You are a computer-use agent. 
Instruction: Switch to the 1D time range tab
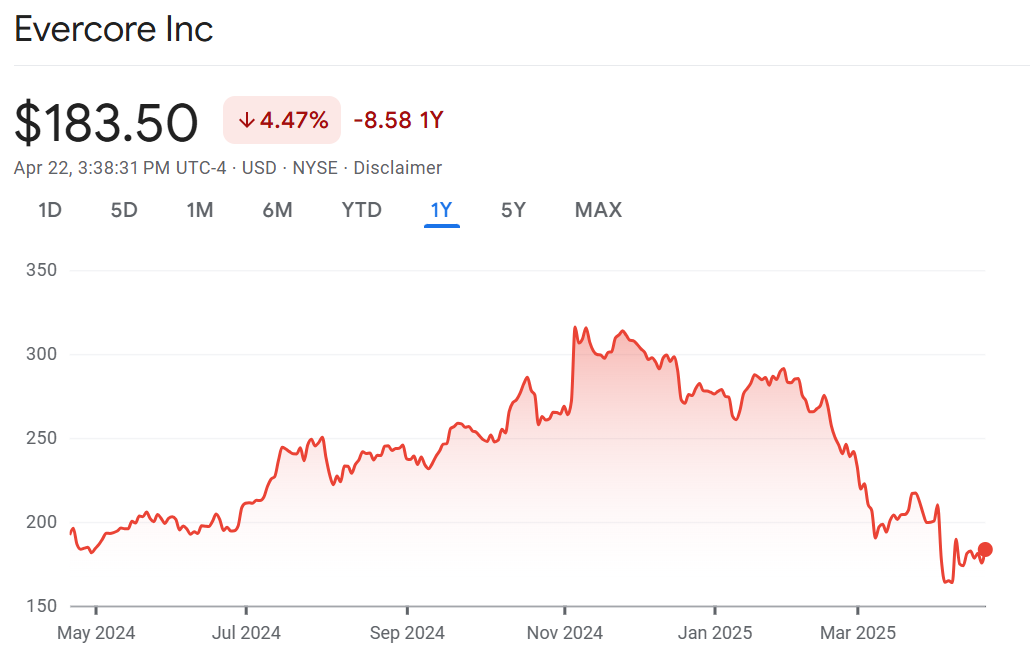tap(50, 210)
